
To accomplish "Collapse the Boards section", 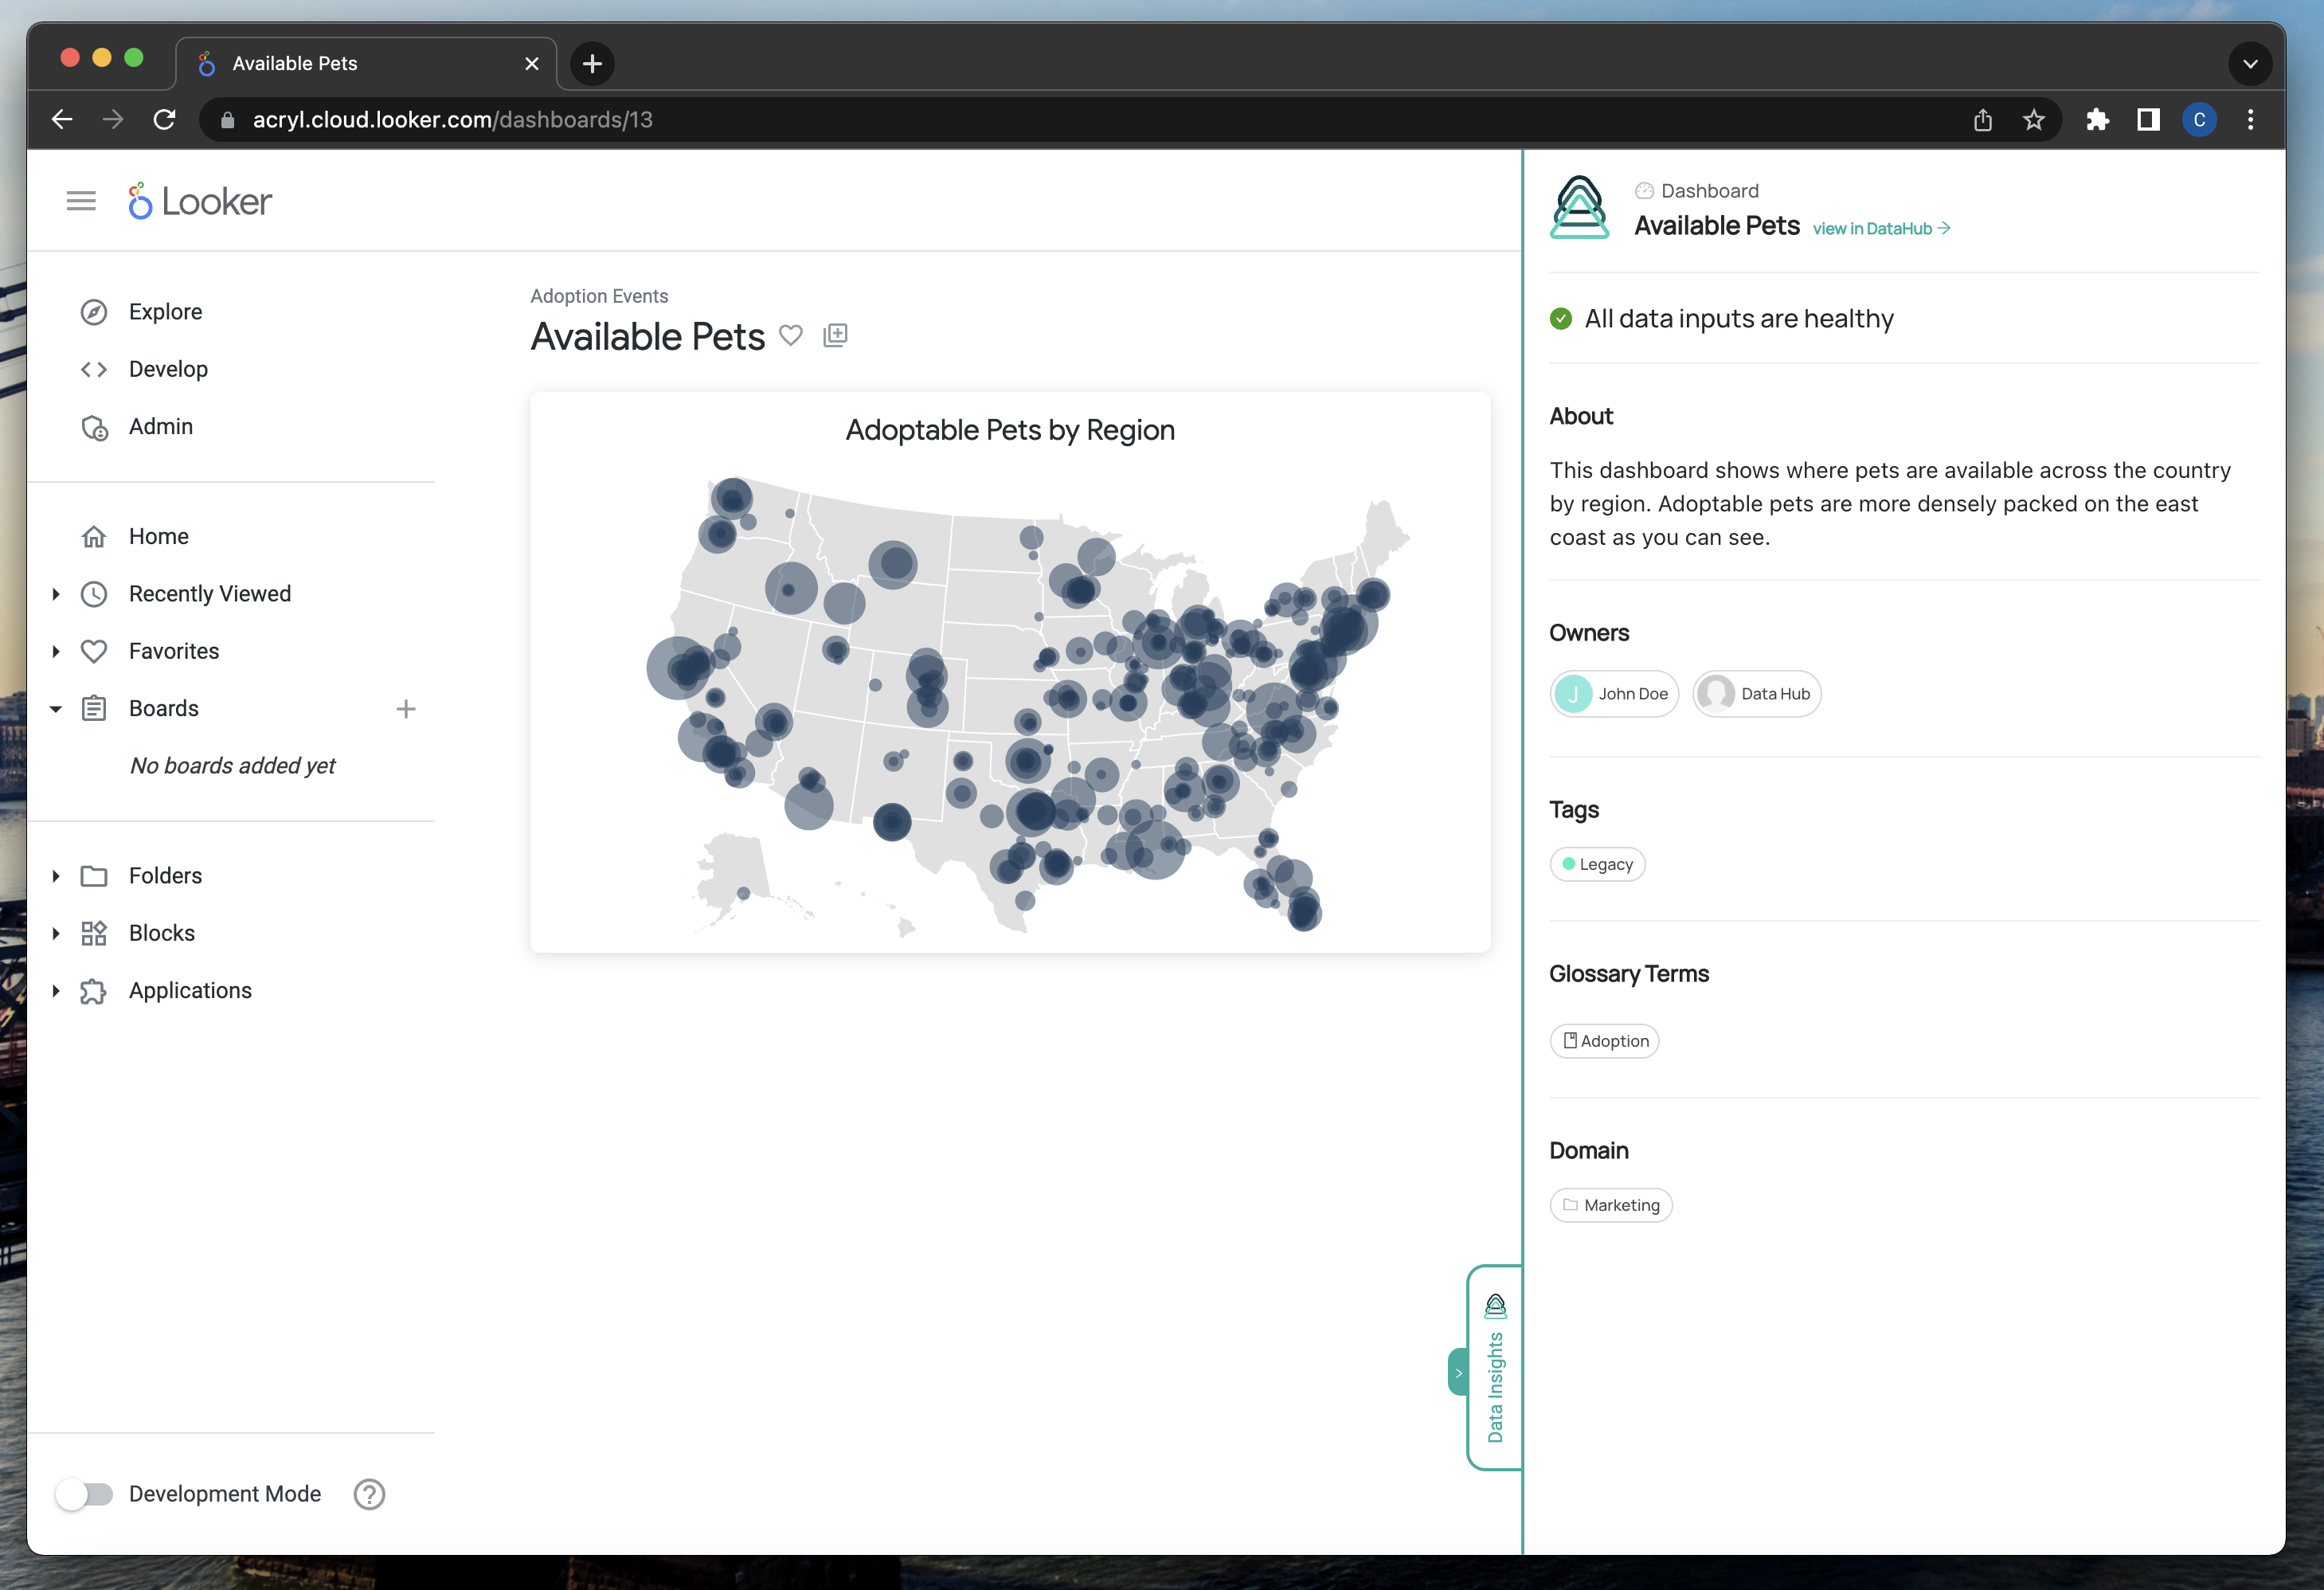I will click(x=56, y=709).
